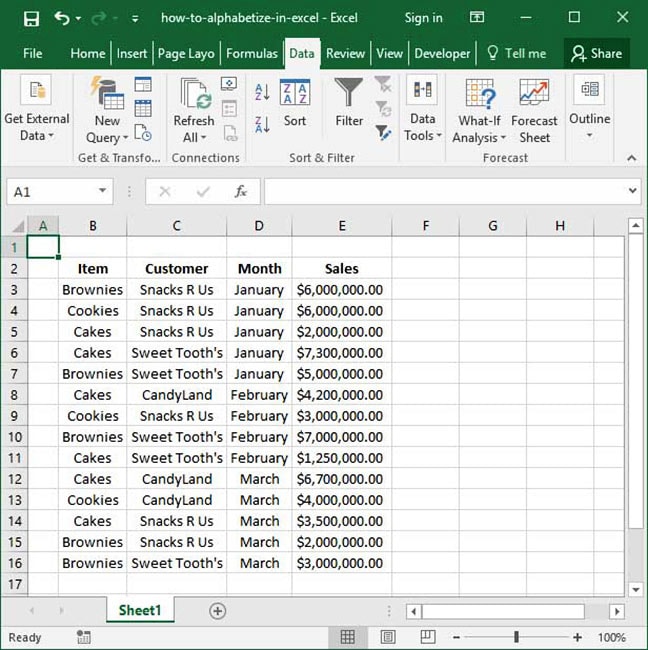Viewport: 648px width, 650px height.
Task: Open the custom Sort dialog button
Action: click(295, 103)
